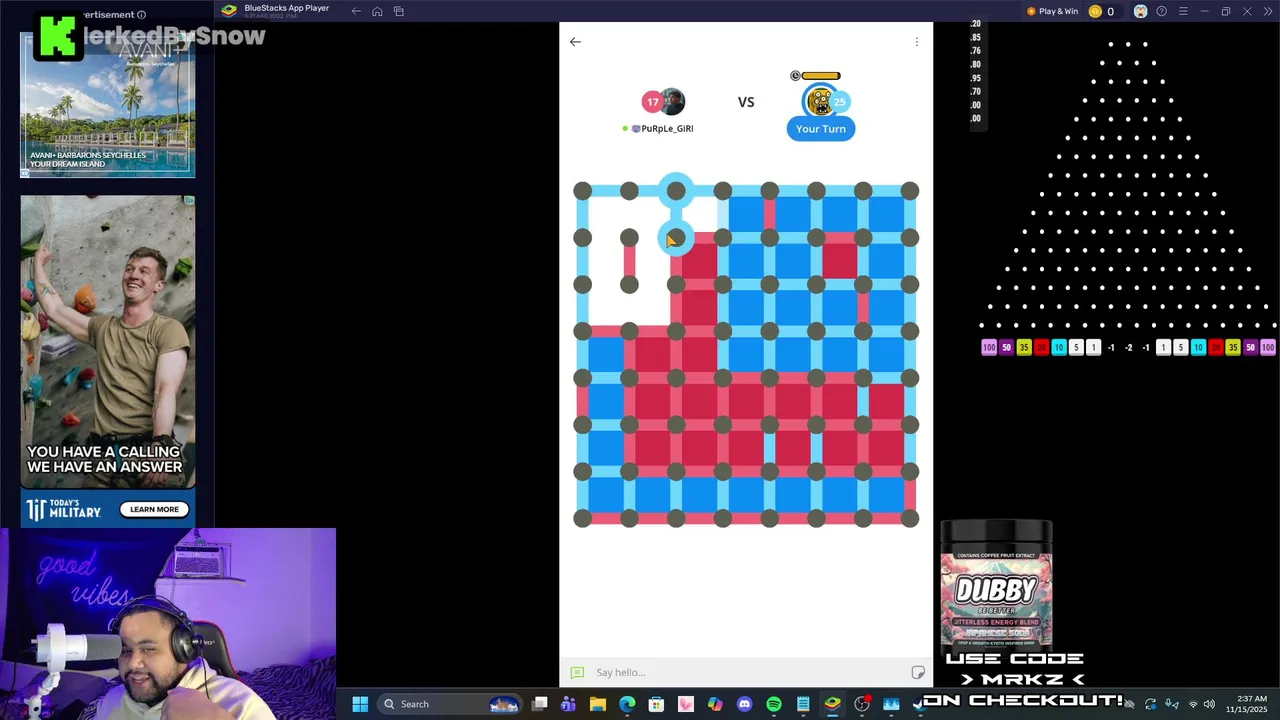Click the advertisement info icon
Viewport: 1280px width, 720px height.
(141, 15)
